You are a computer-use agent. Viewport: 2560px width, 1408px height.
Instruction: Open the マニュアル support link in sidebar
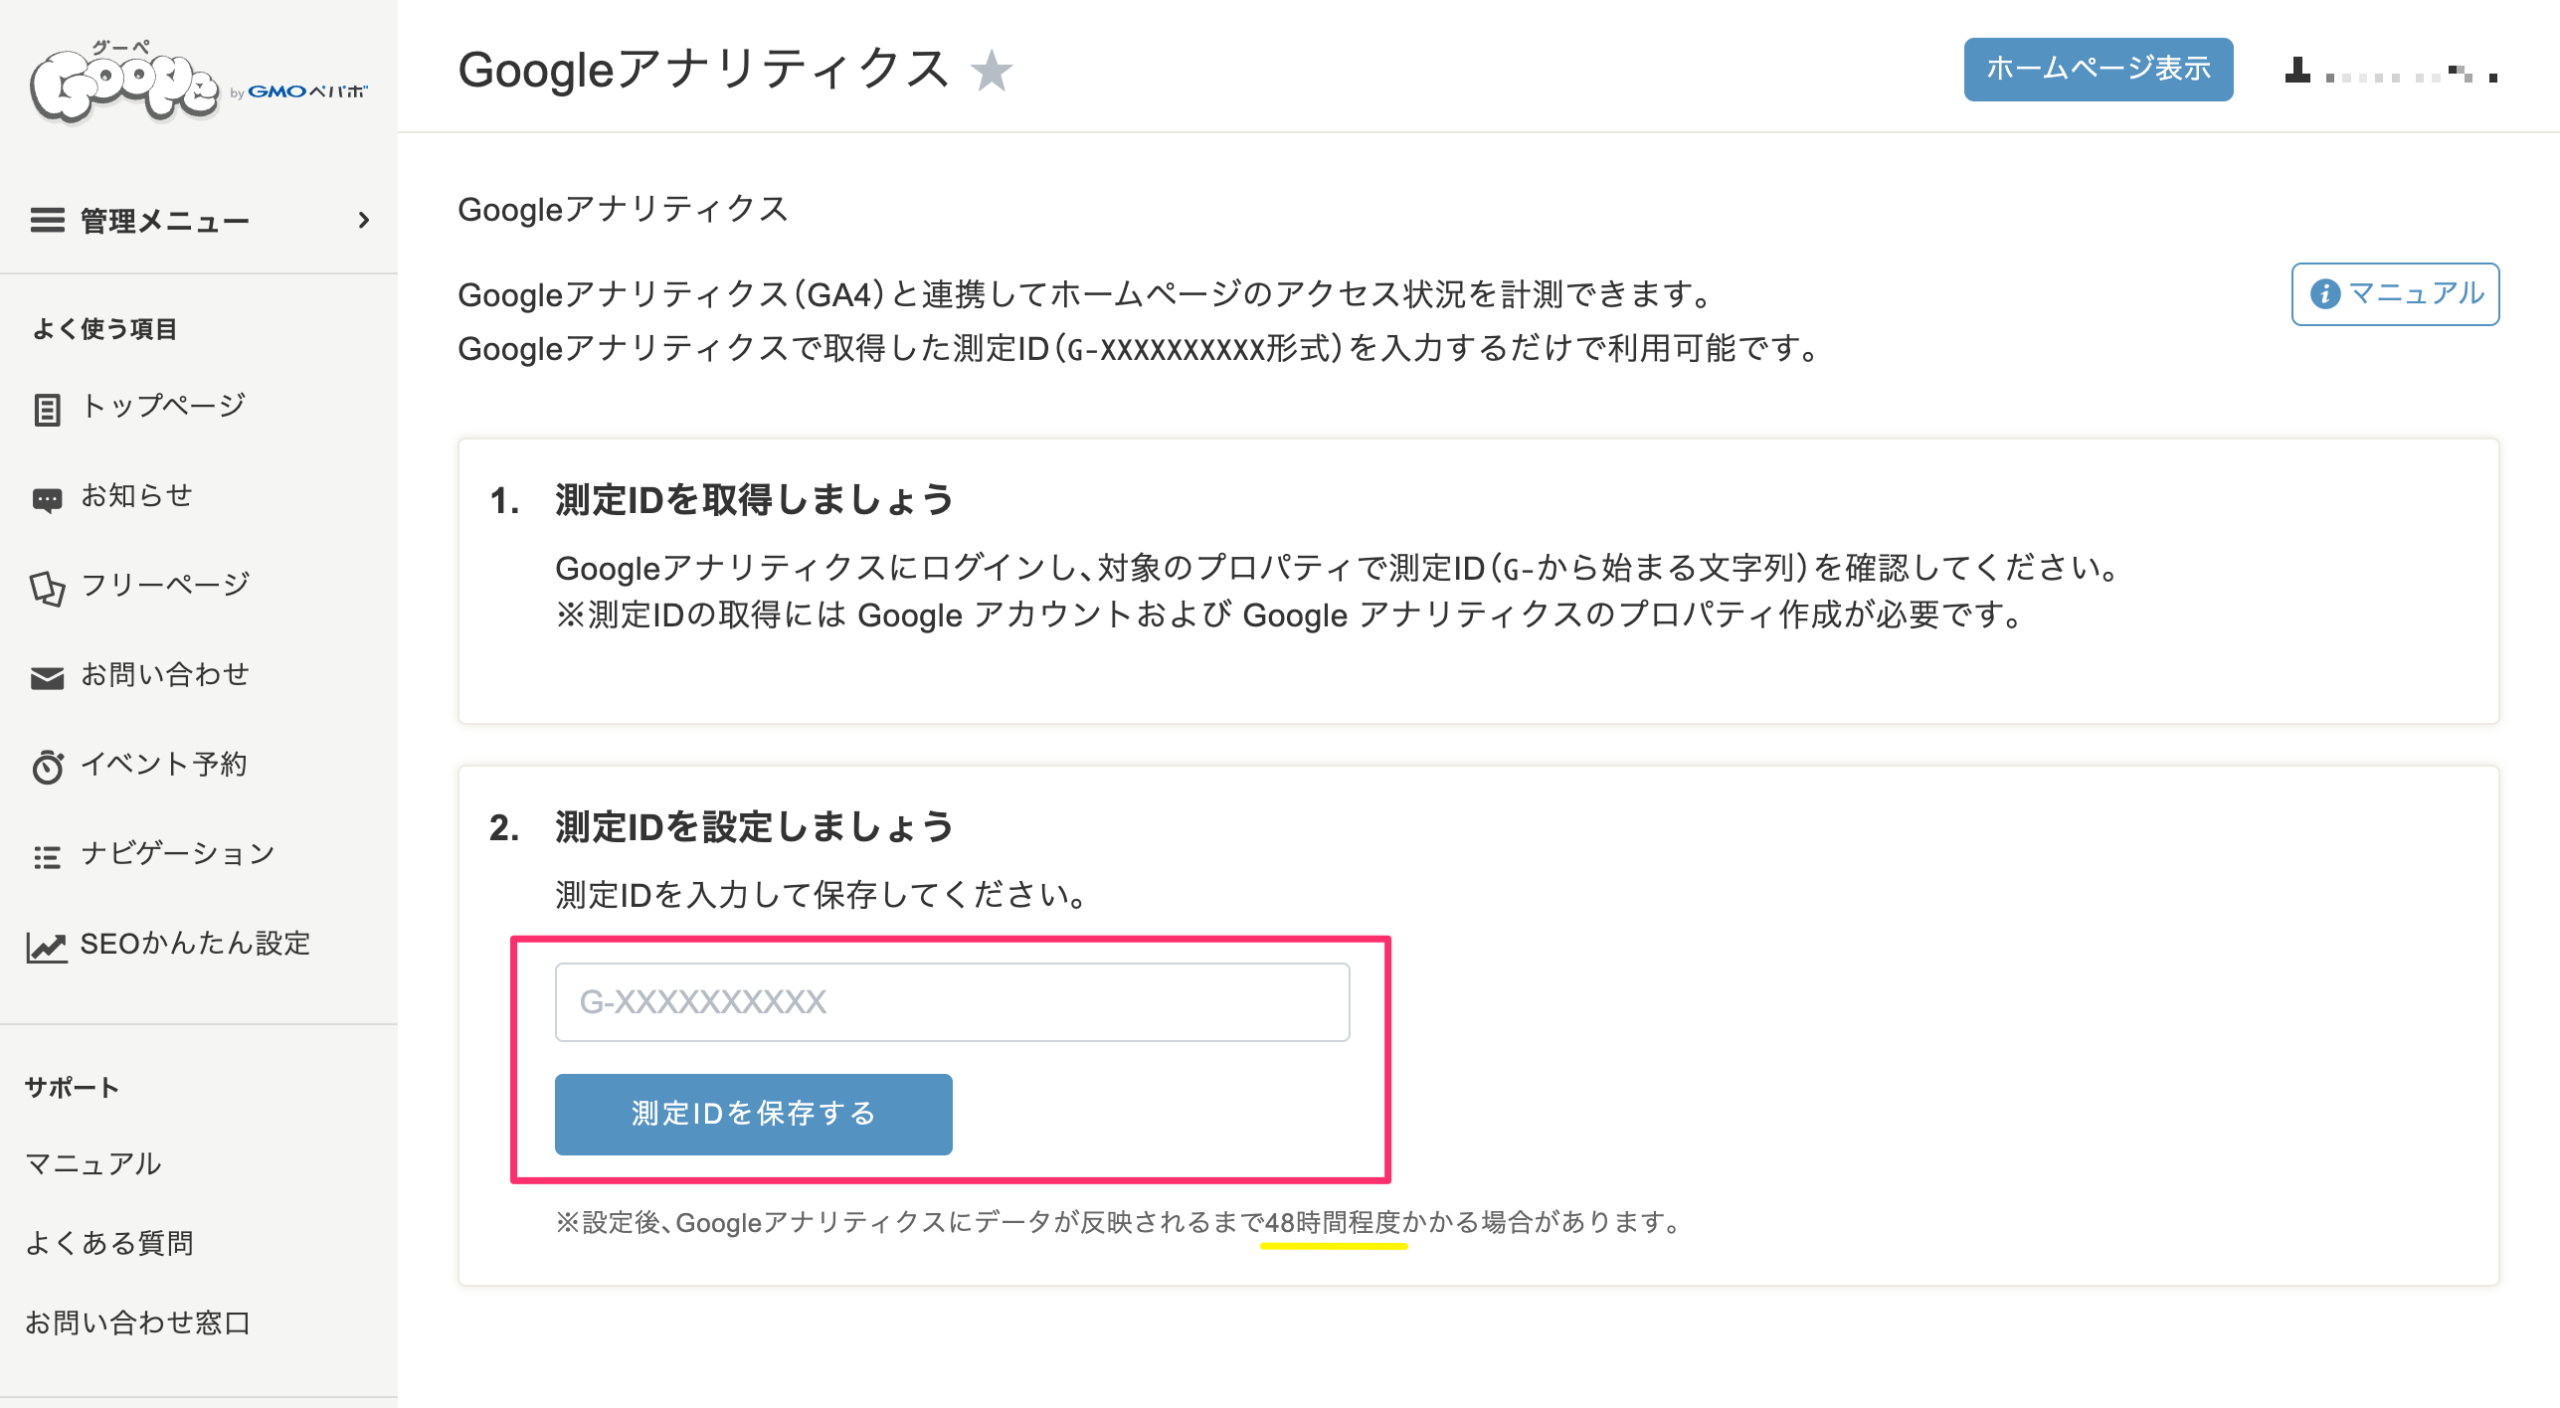click(93, 1163)
